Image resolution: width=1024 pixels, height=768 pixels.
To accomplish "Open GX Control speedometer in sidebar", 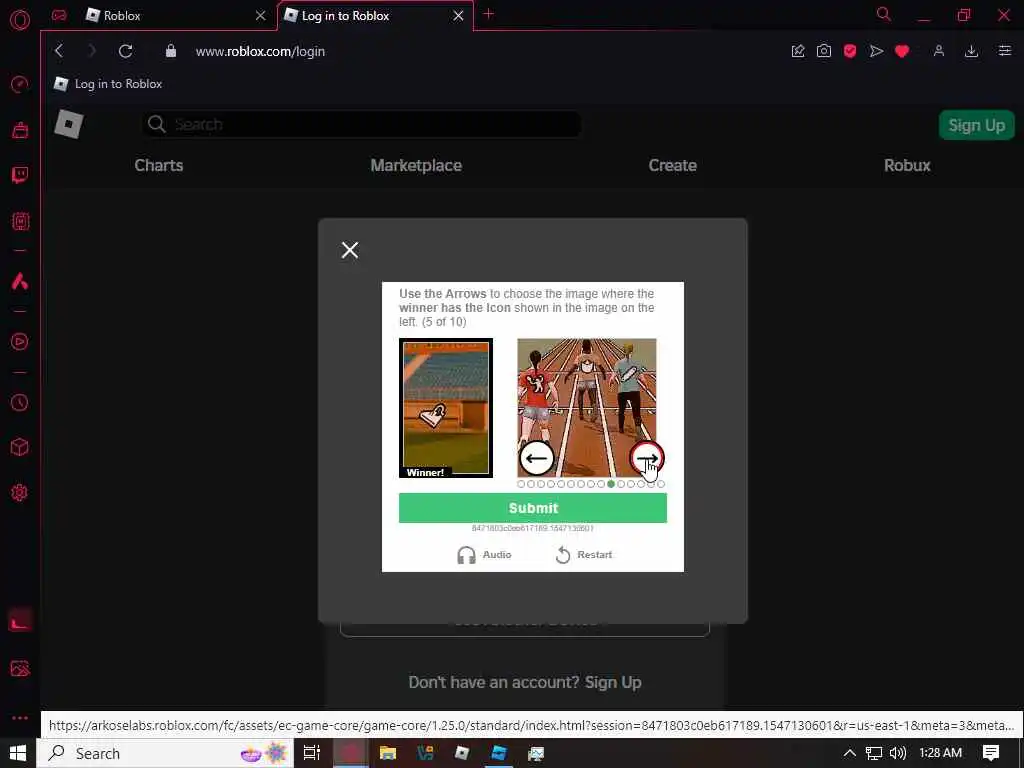I will pyautogui.click(x=20, y=84).
